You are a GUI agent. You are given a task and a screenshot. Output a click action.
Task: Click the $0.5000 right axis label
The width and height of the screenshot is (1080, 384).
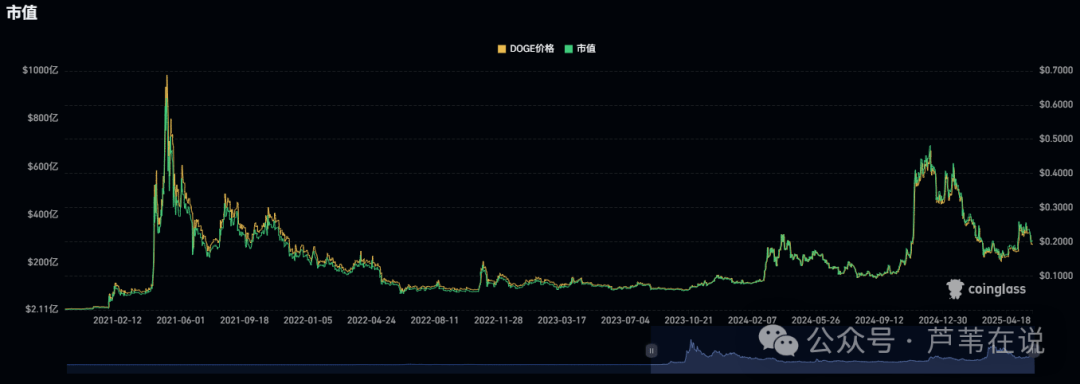pyautogui.click(x=1055, y=139)
